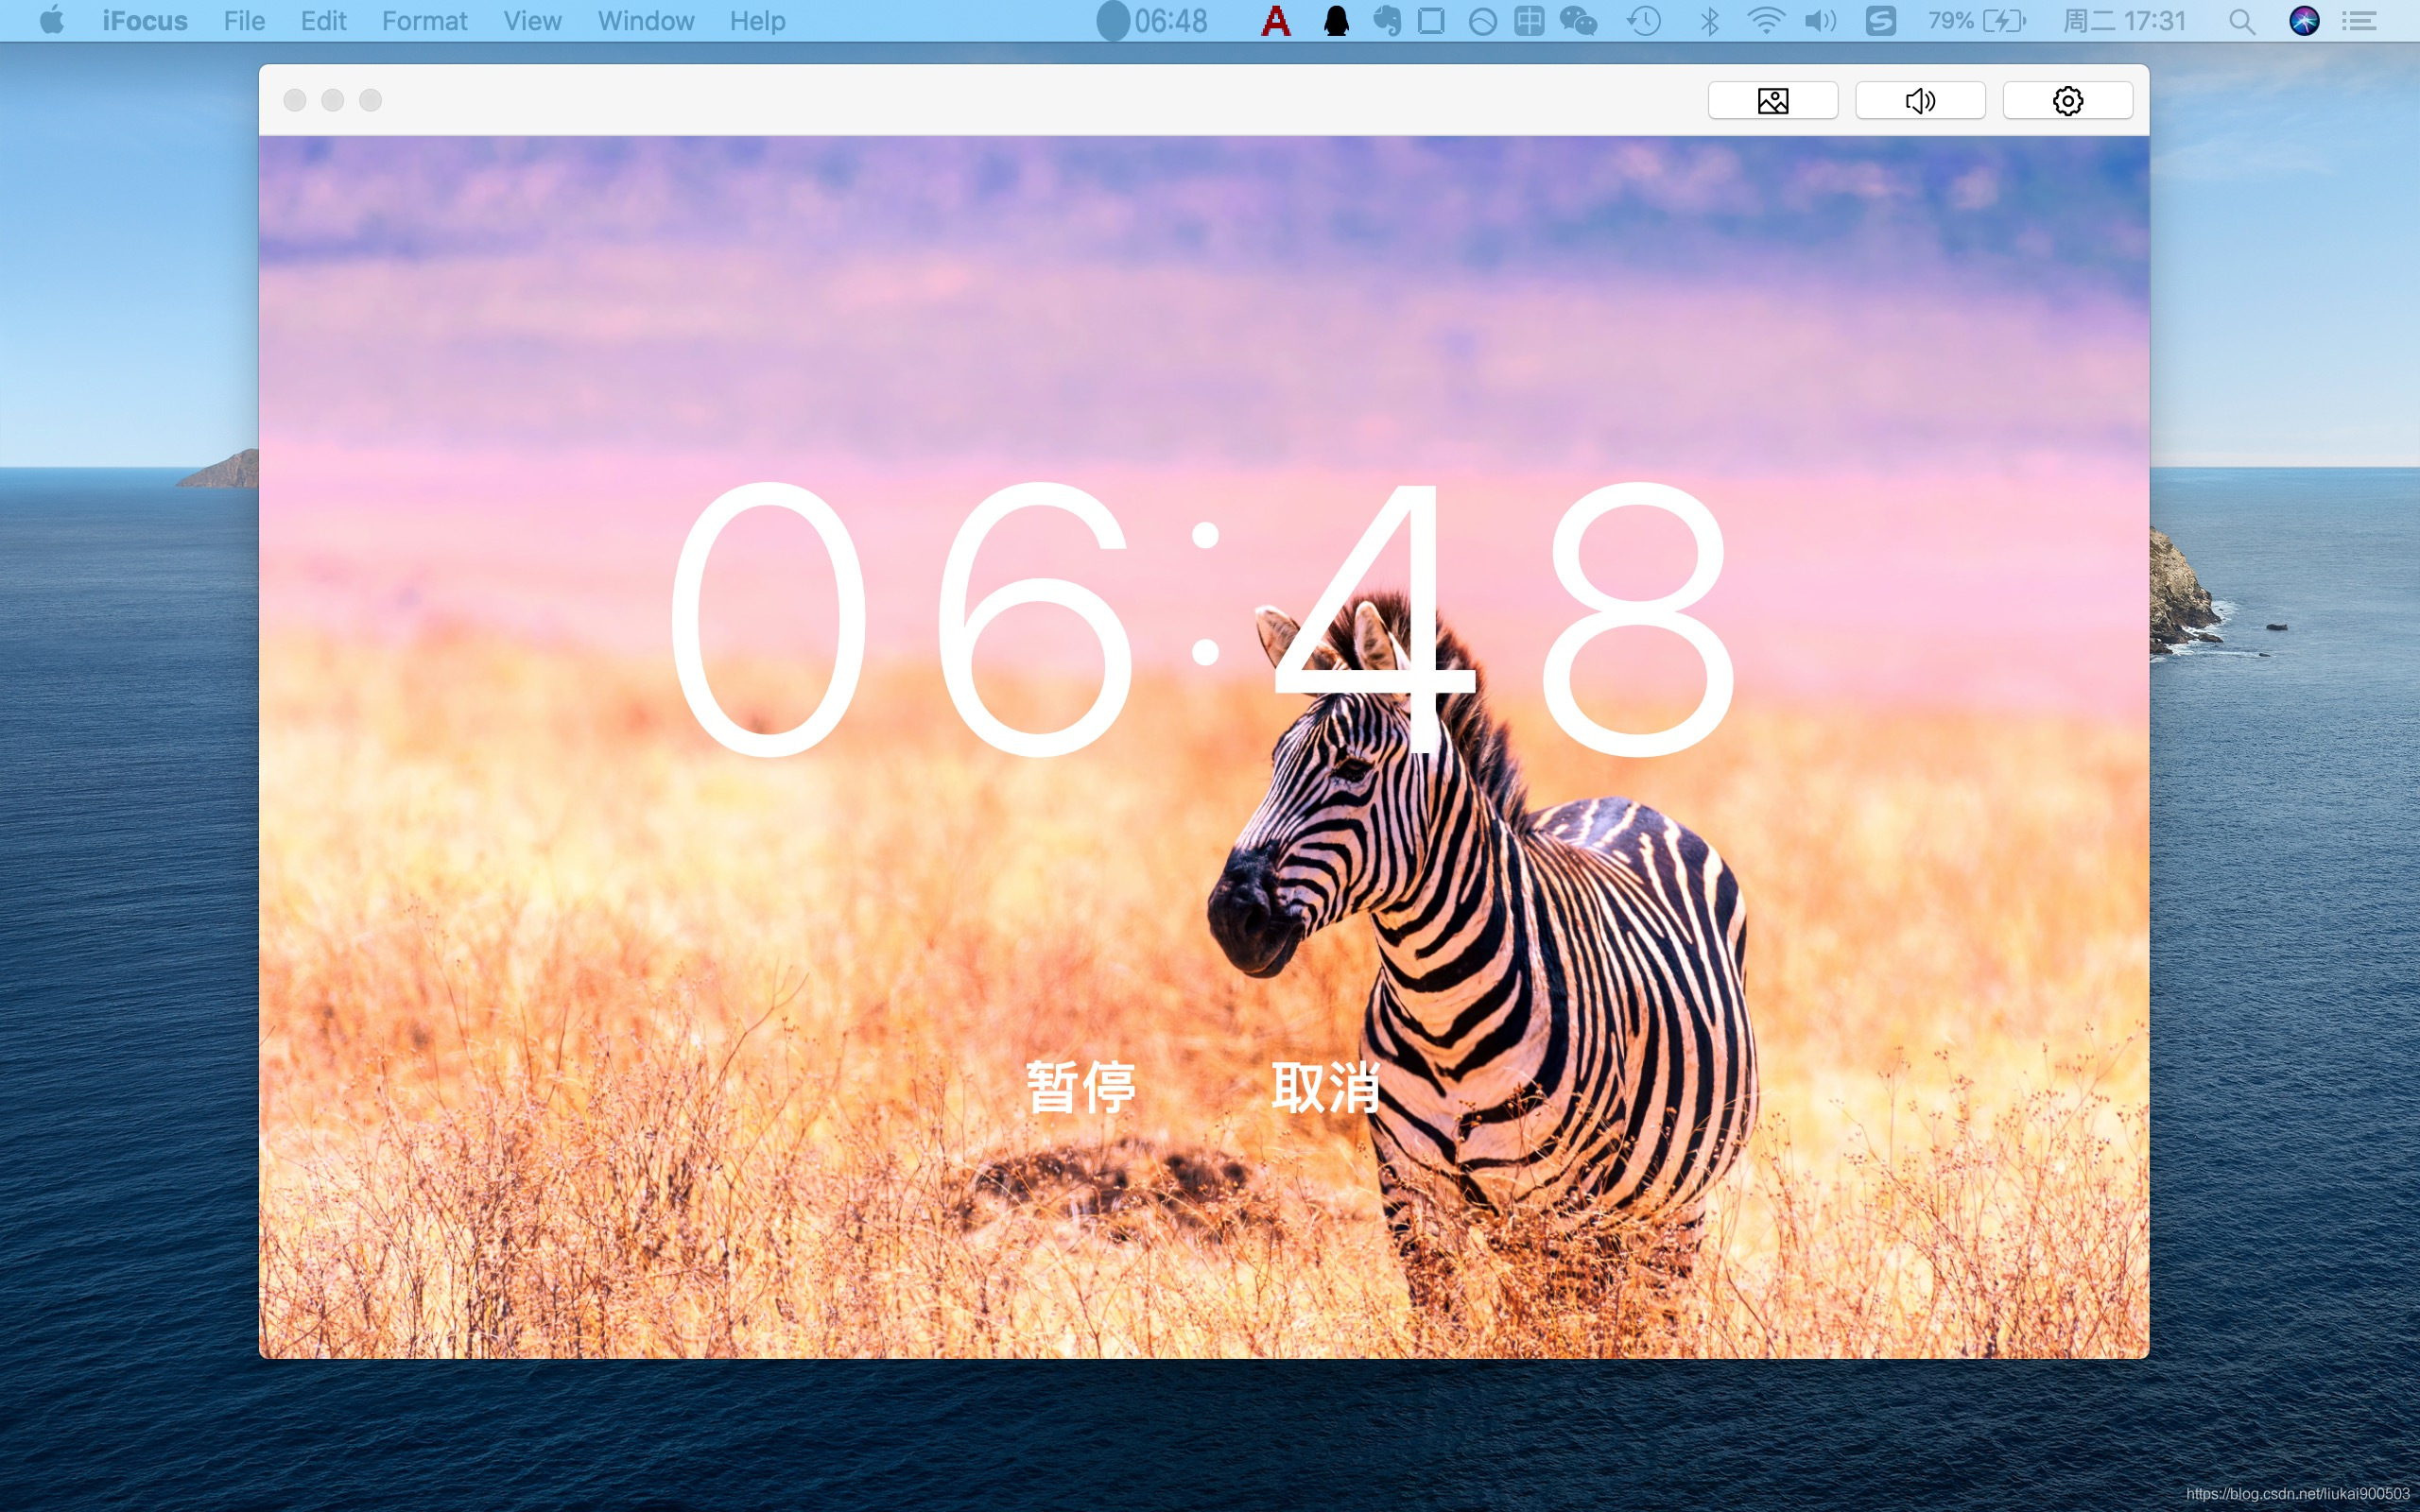Open the Window menu
This screenshot has height=1512, width=2420.
(x=645, y=21)
